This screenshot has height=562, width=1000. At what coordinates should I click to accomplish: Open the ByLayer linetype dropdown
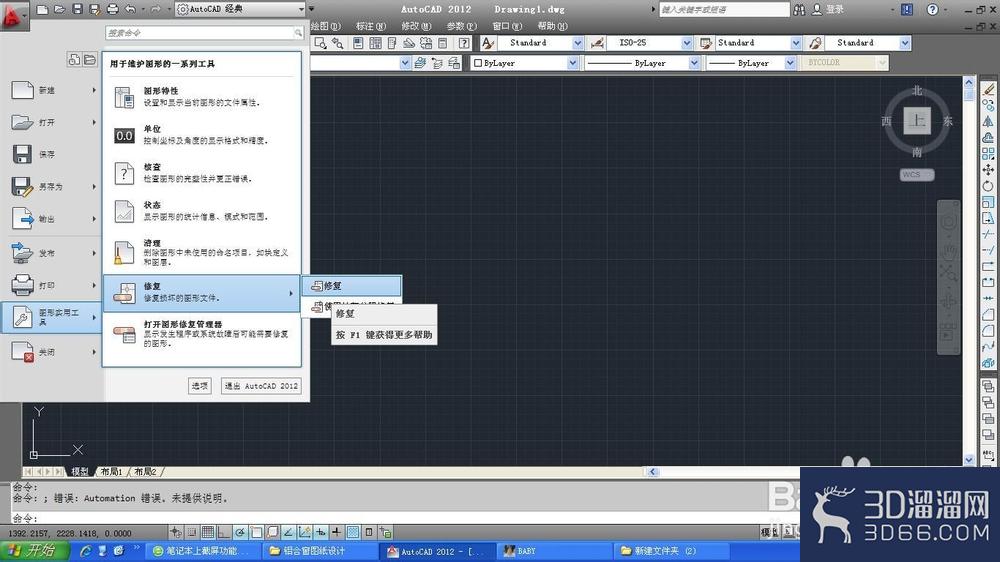tap(694, 63)
